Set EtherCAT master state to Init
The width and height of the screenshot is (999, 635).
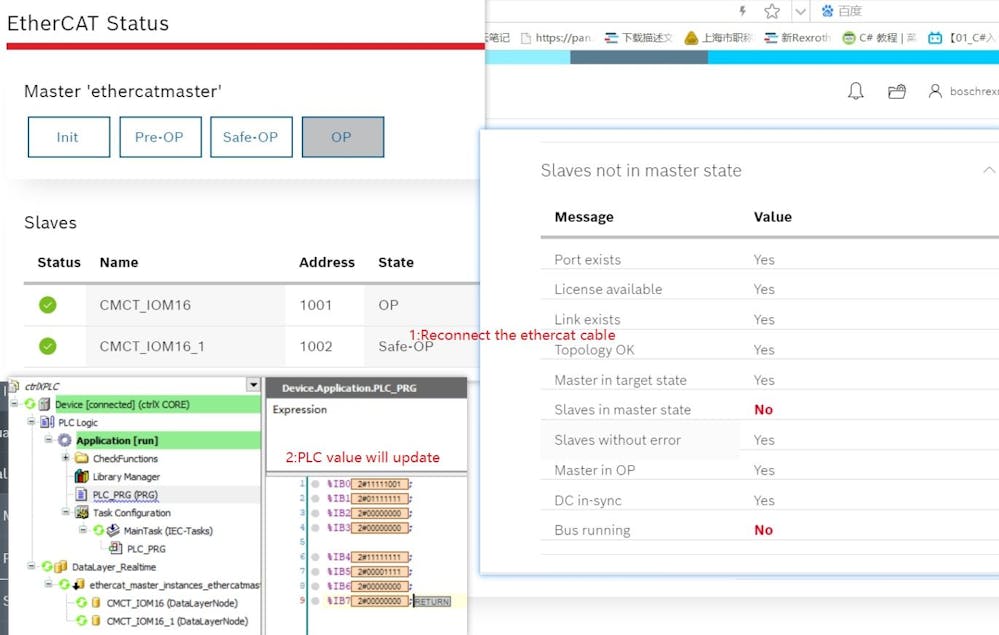pyautogui.click(x=68, y=137)
